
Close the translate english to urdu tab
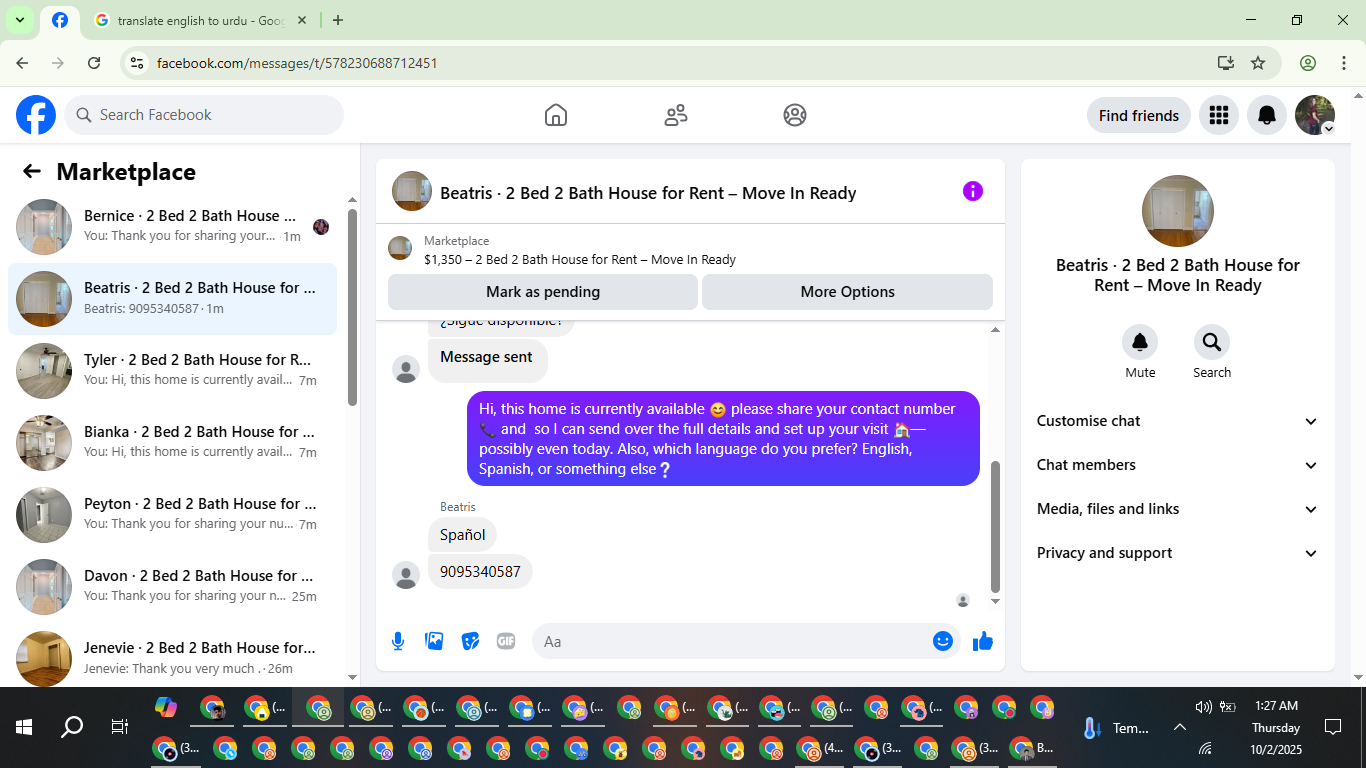304,20
